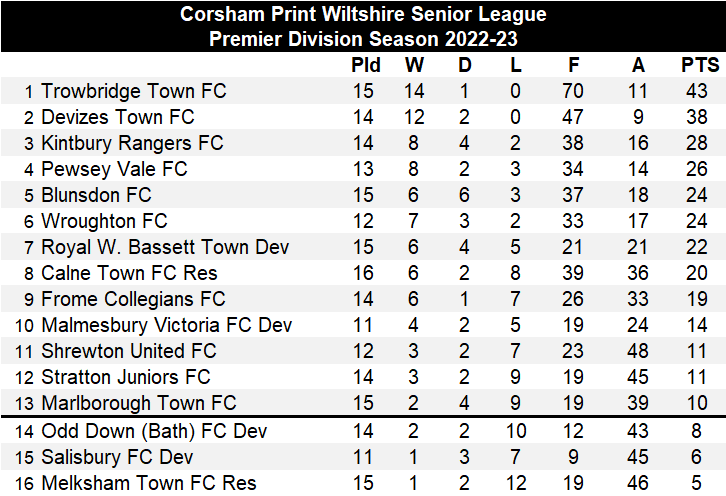Click Odd Down (Bath) FC Dev
This screenshot has height=496, width=726.
[x=153, y=431]
